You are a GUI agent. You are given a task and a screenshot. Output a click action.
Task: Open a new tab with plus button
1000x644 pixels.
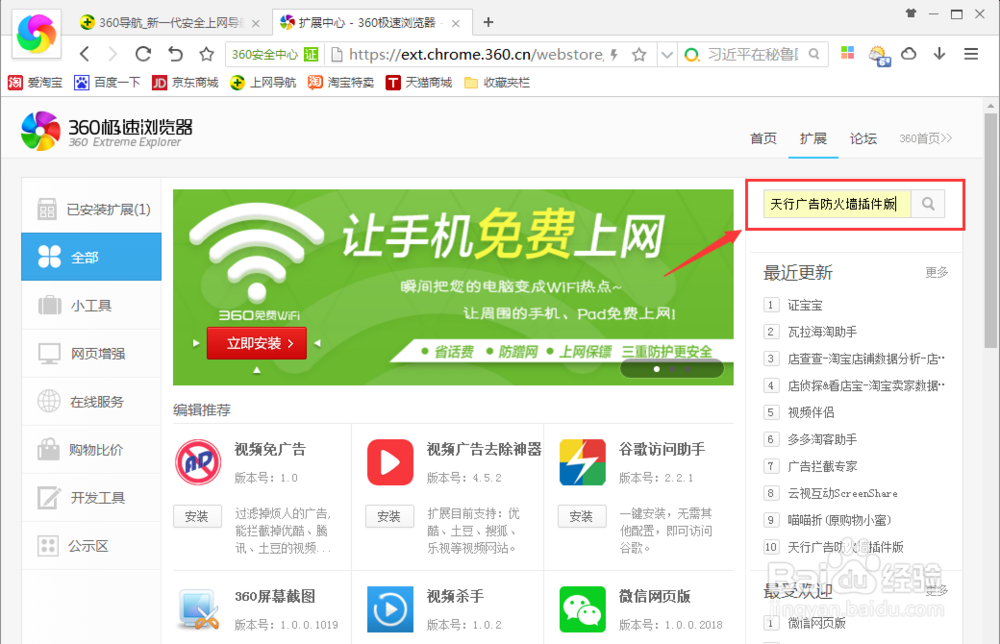[x=489, y=22]
